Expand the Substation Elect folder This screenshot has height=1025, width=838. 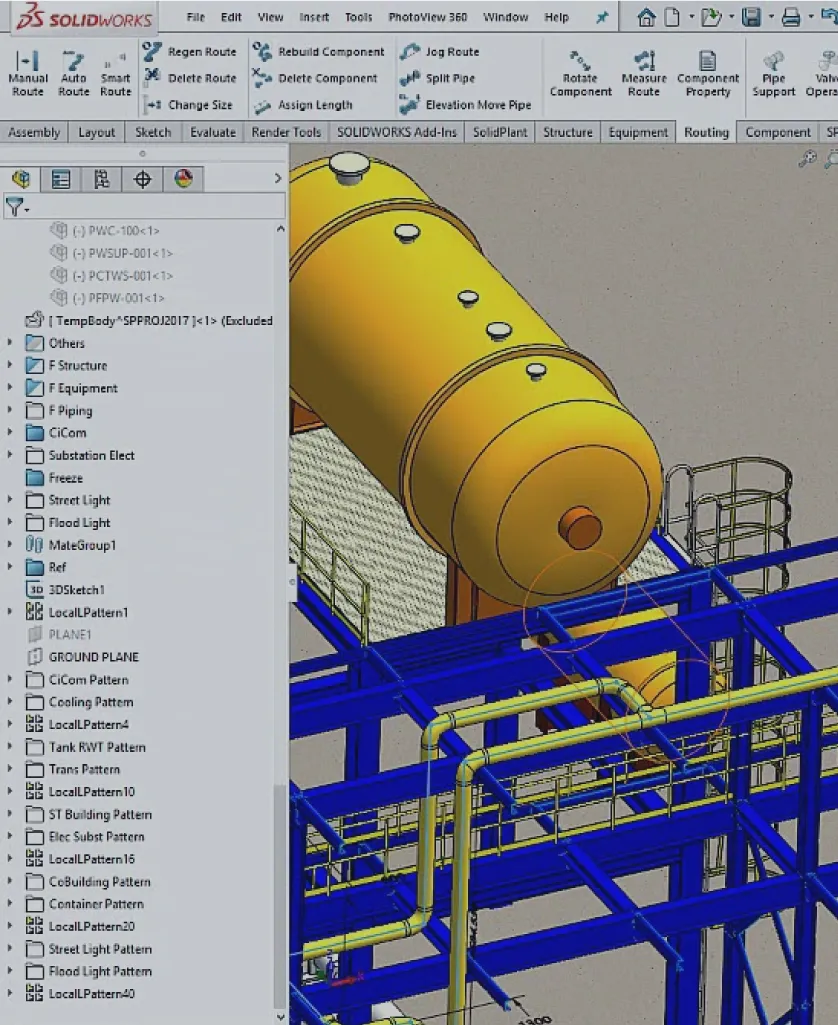click(x=10, y=455)
